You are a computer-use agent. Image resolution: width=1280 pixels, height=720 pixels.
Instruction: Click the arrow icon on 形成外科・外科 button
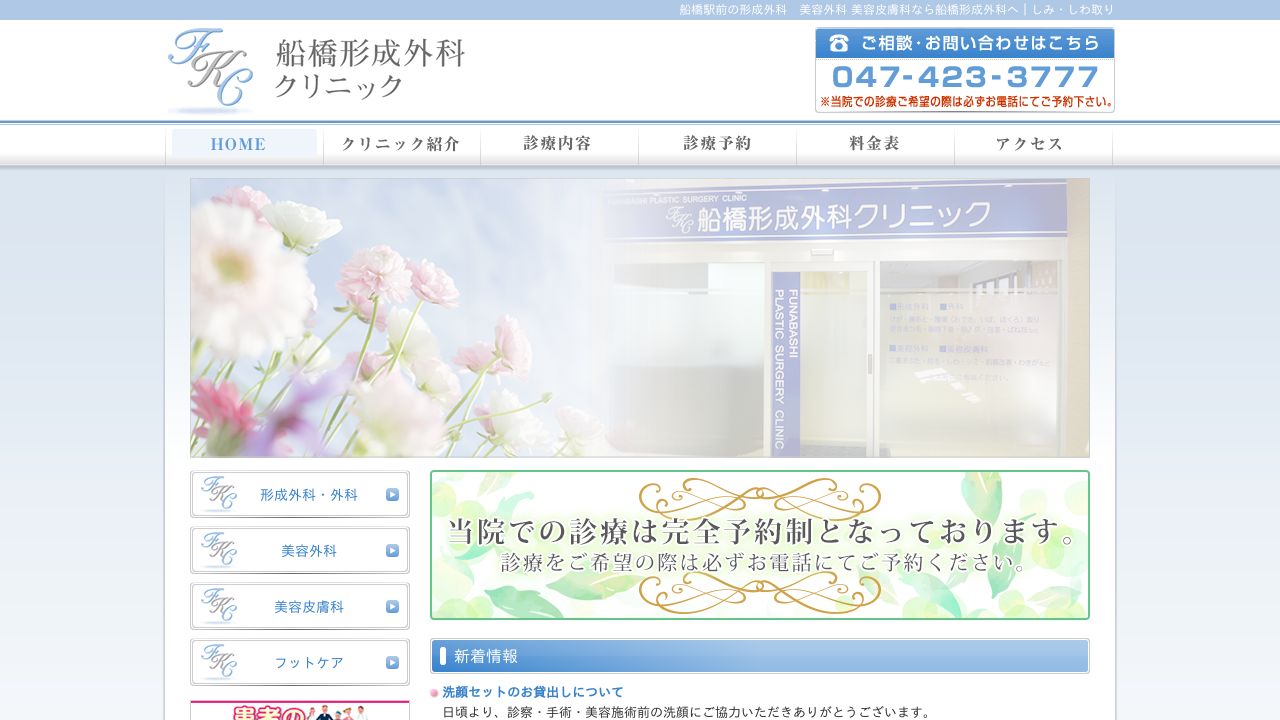click(391, 493)
